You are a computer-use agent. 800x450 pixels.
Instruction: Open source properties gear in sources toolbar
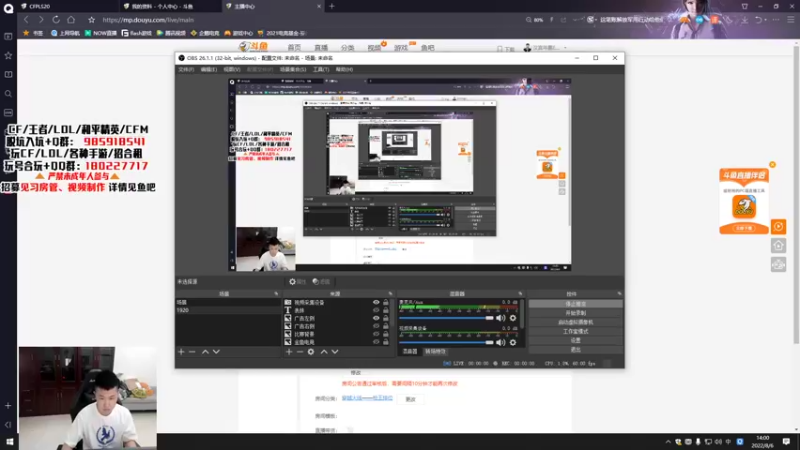point(311,352)
